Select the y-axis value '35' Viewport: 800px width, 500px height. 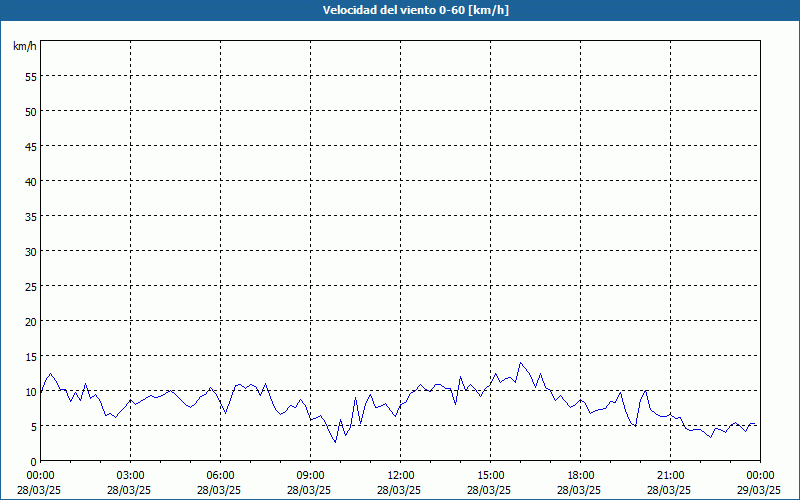tap(30, 217)
